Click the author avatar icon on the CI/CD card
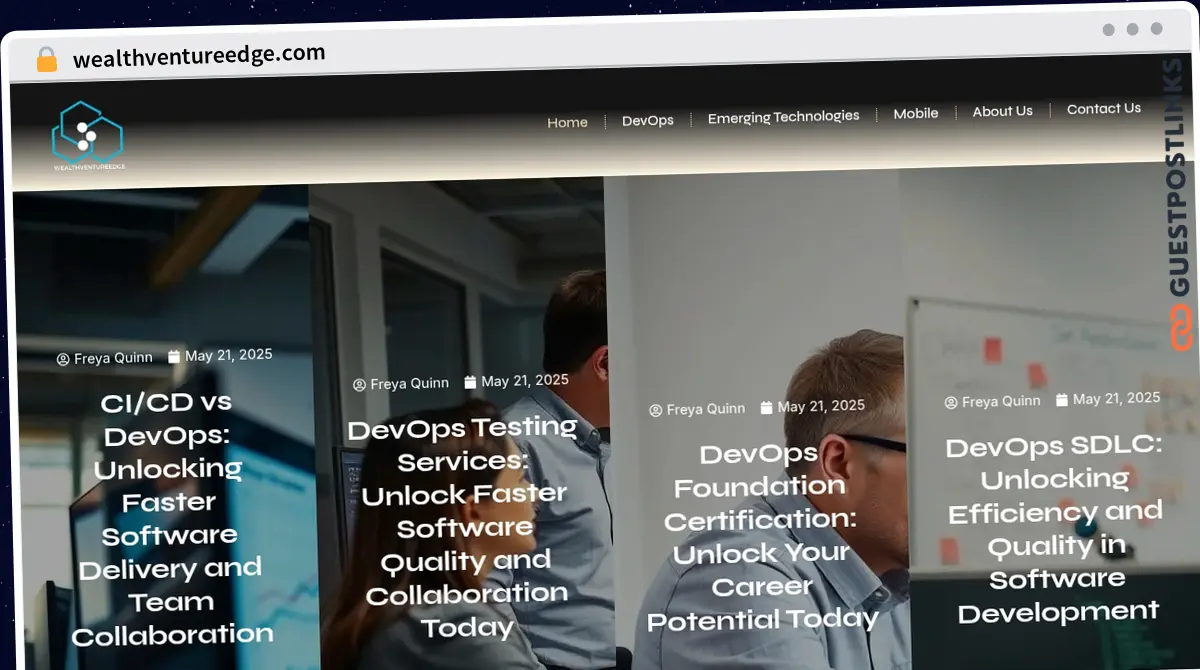 click(63, 358)
